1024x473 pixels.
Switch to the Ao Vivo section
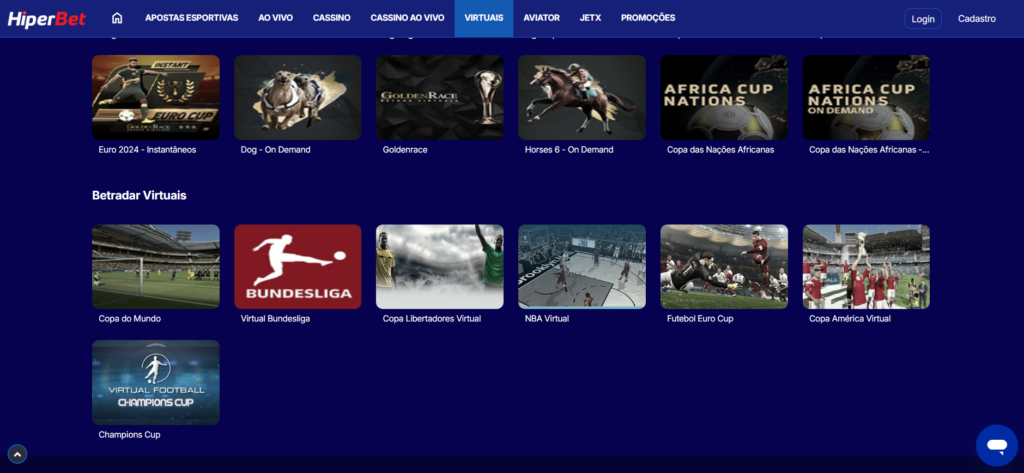[275, 18]
